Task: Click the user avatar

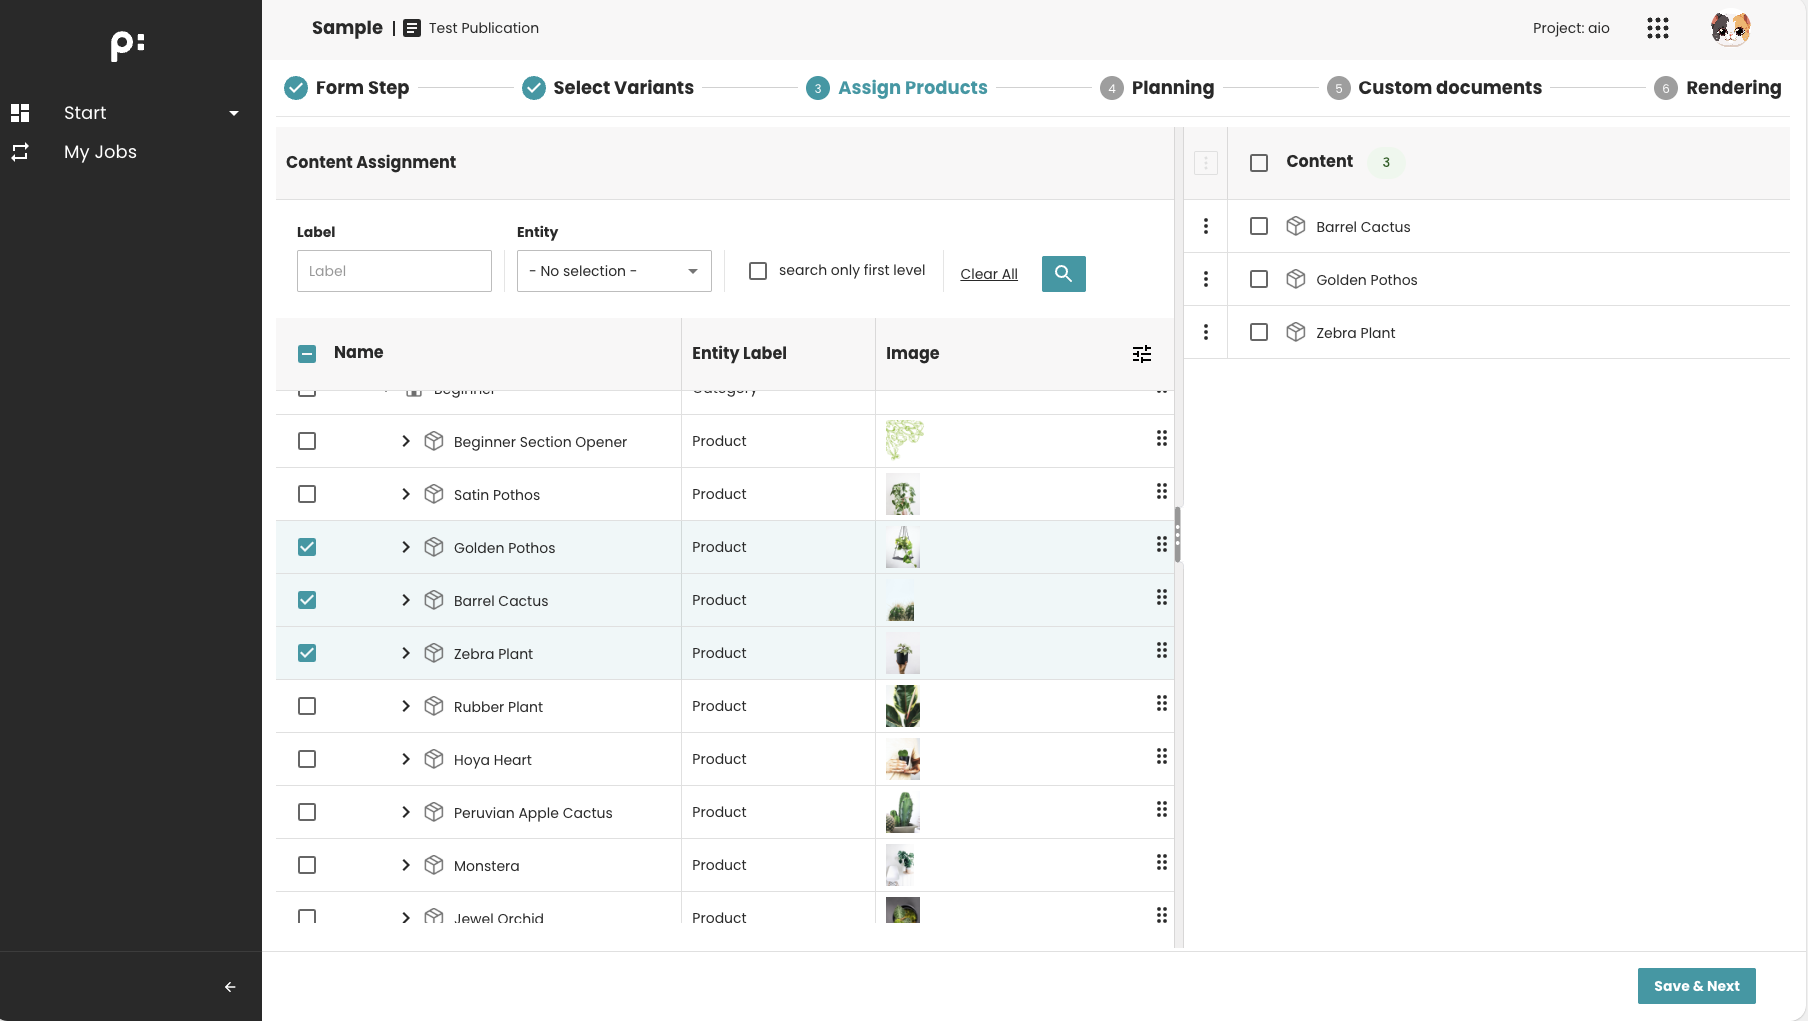Action: (1731, 28)
